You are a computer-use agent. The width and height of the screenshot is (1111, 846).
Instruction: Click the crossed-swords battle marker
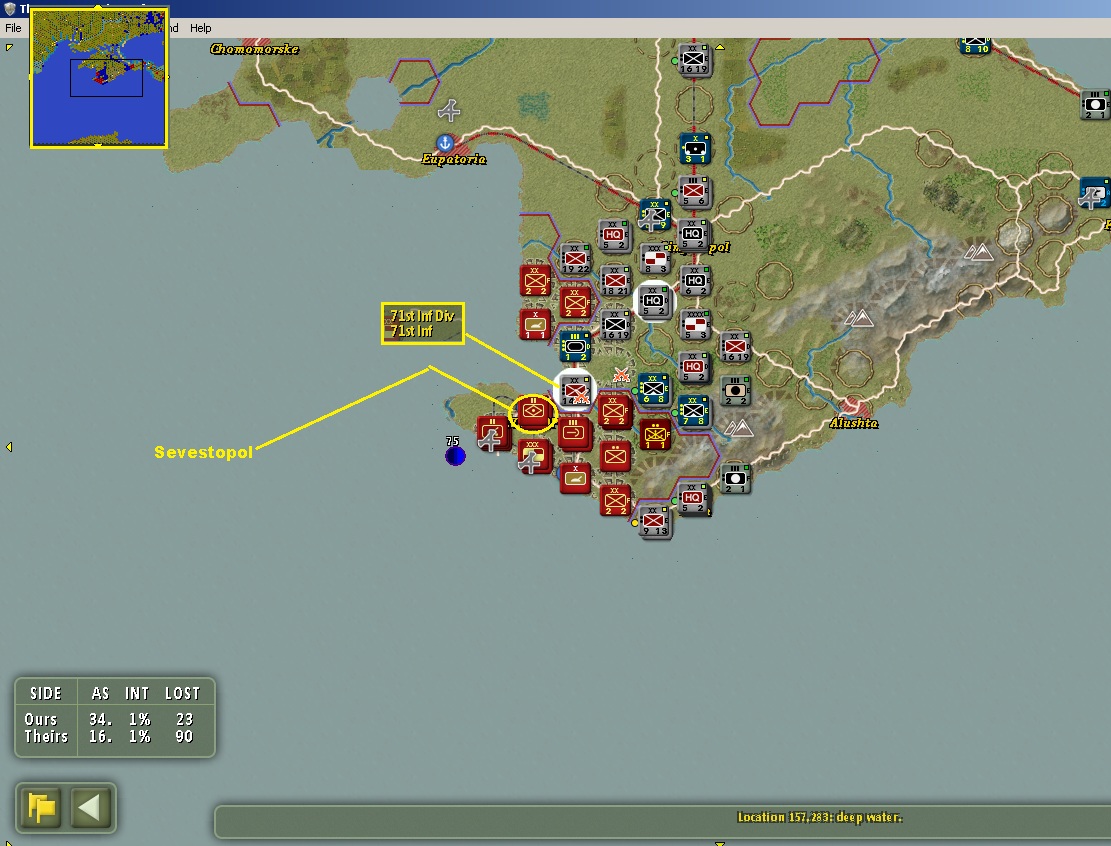(x=621, y=375)
